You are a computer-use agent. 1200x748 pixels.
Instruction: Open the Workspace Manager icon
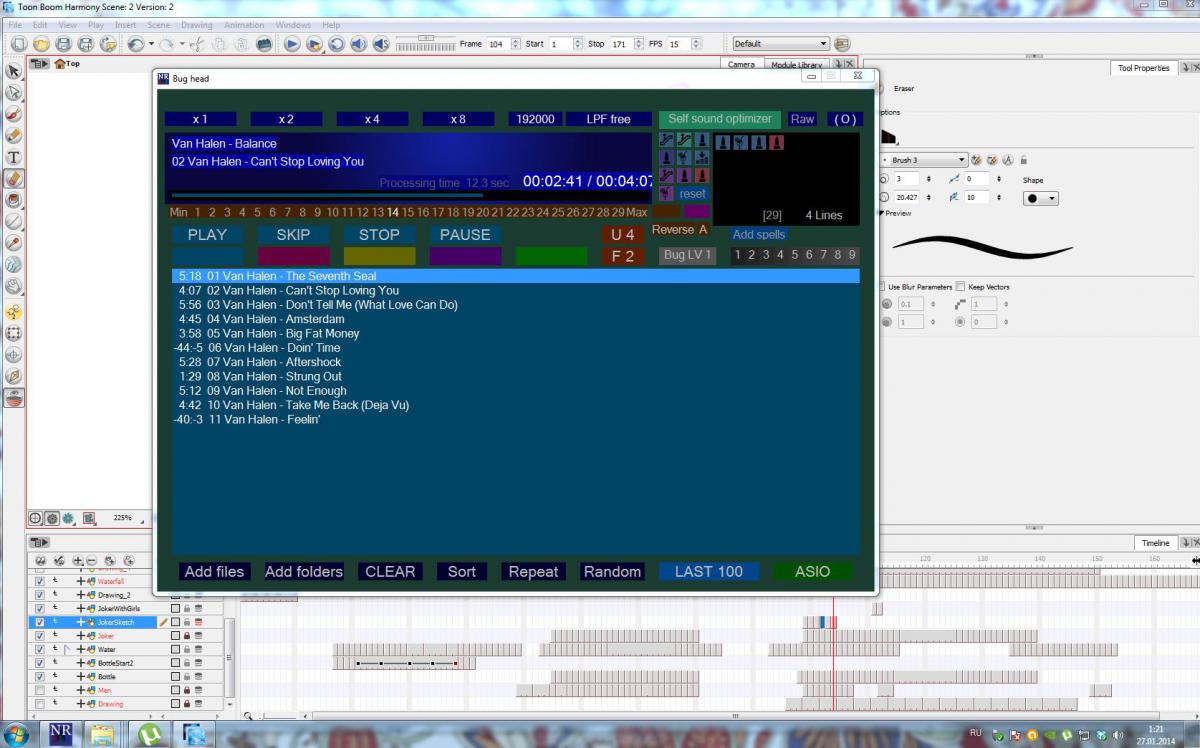[x=841, y=44]
